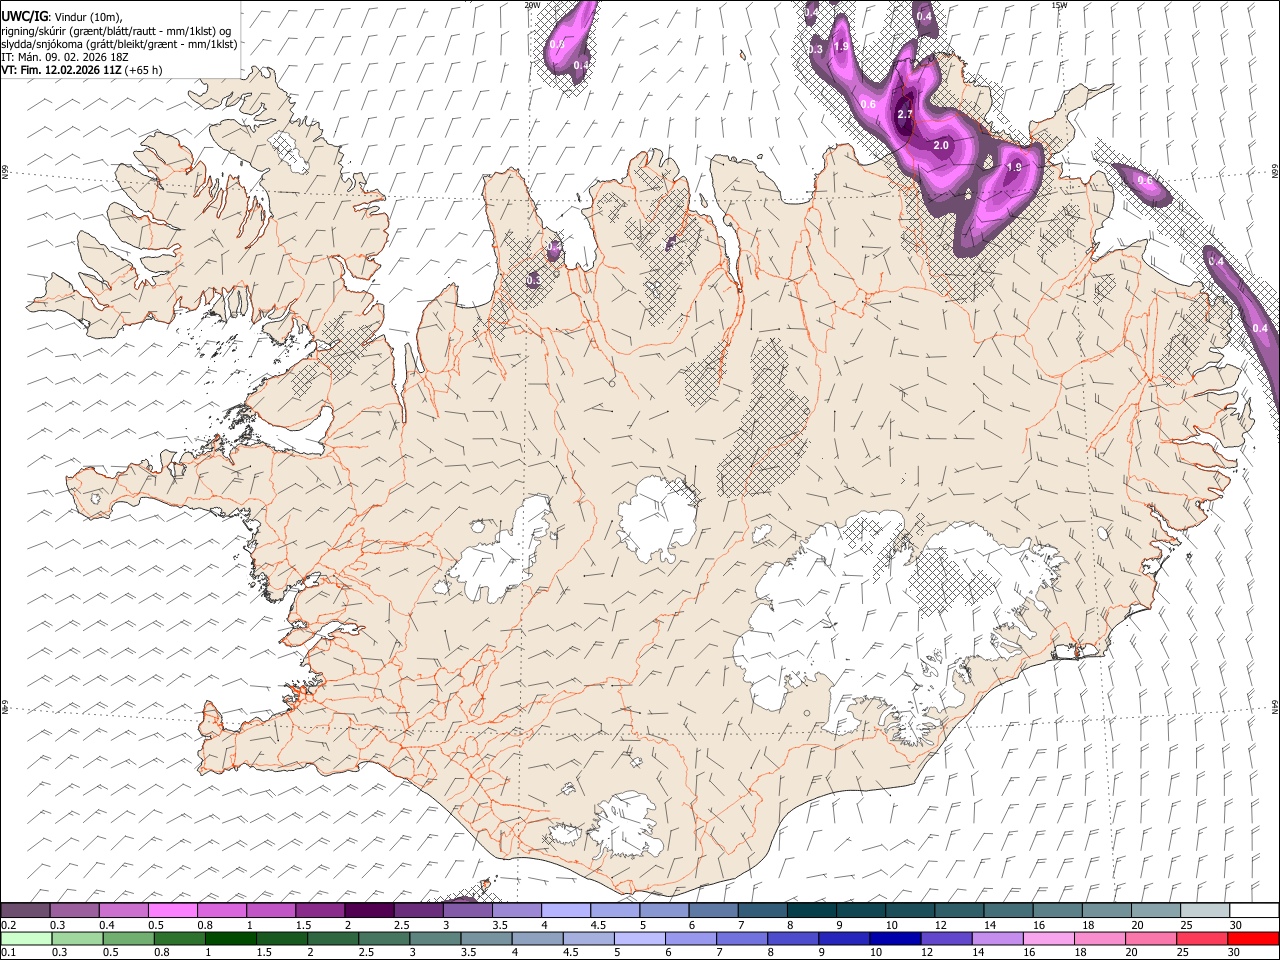Pick the violet 12 swatch in lower row

pyautogui.click(x=945, y=938)
